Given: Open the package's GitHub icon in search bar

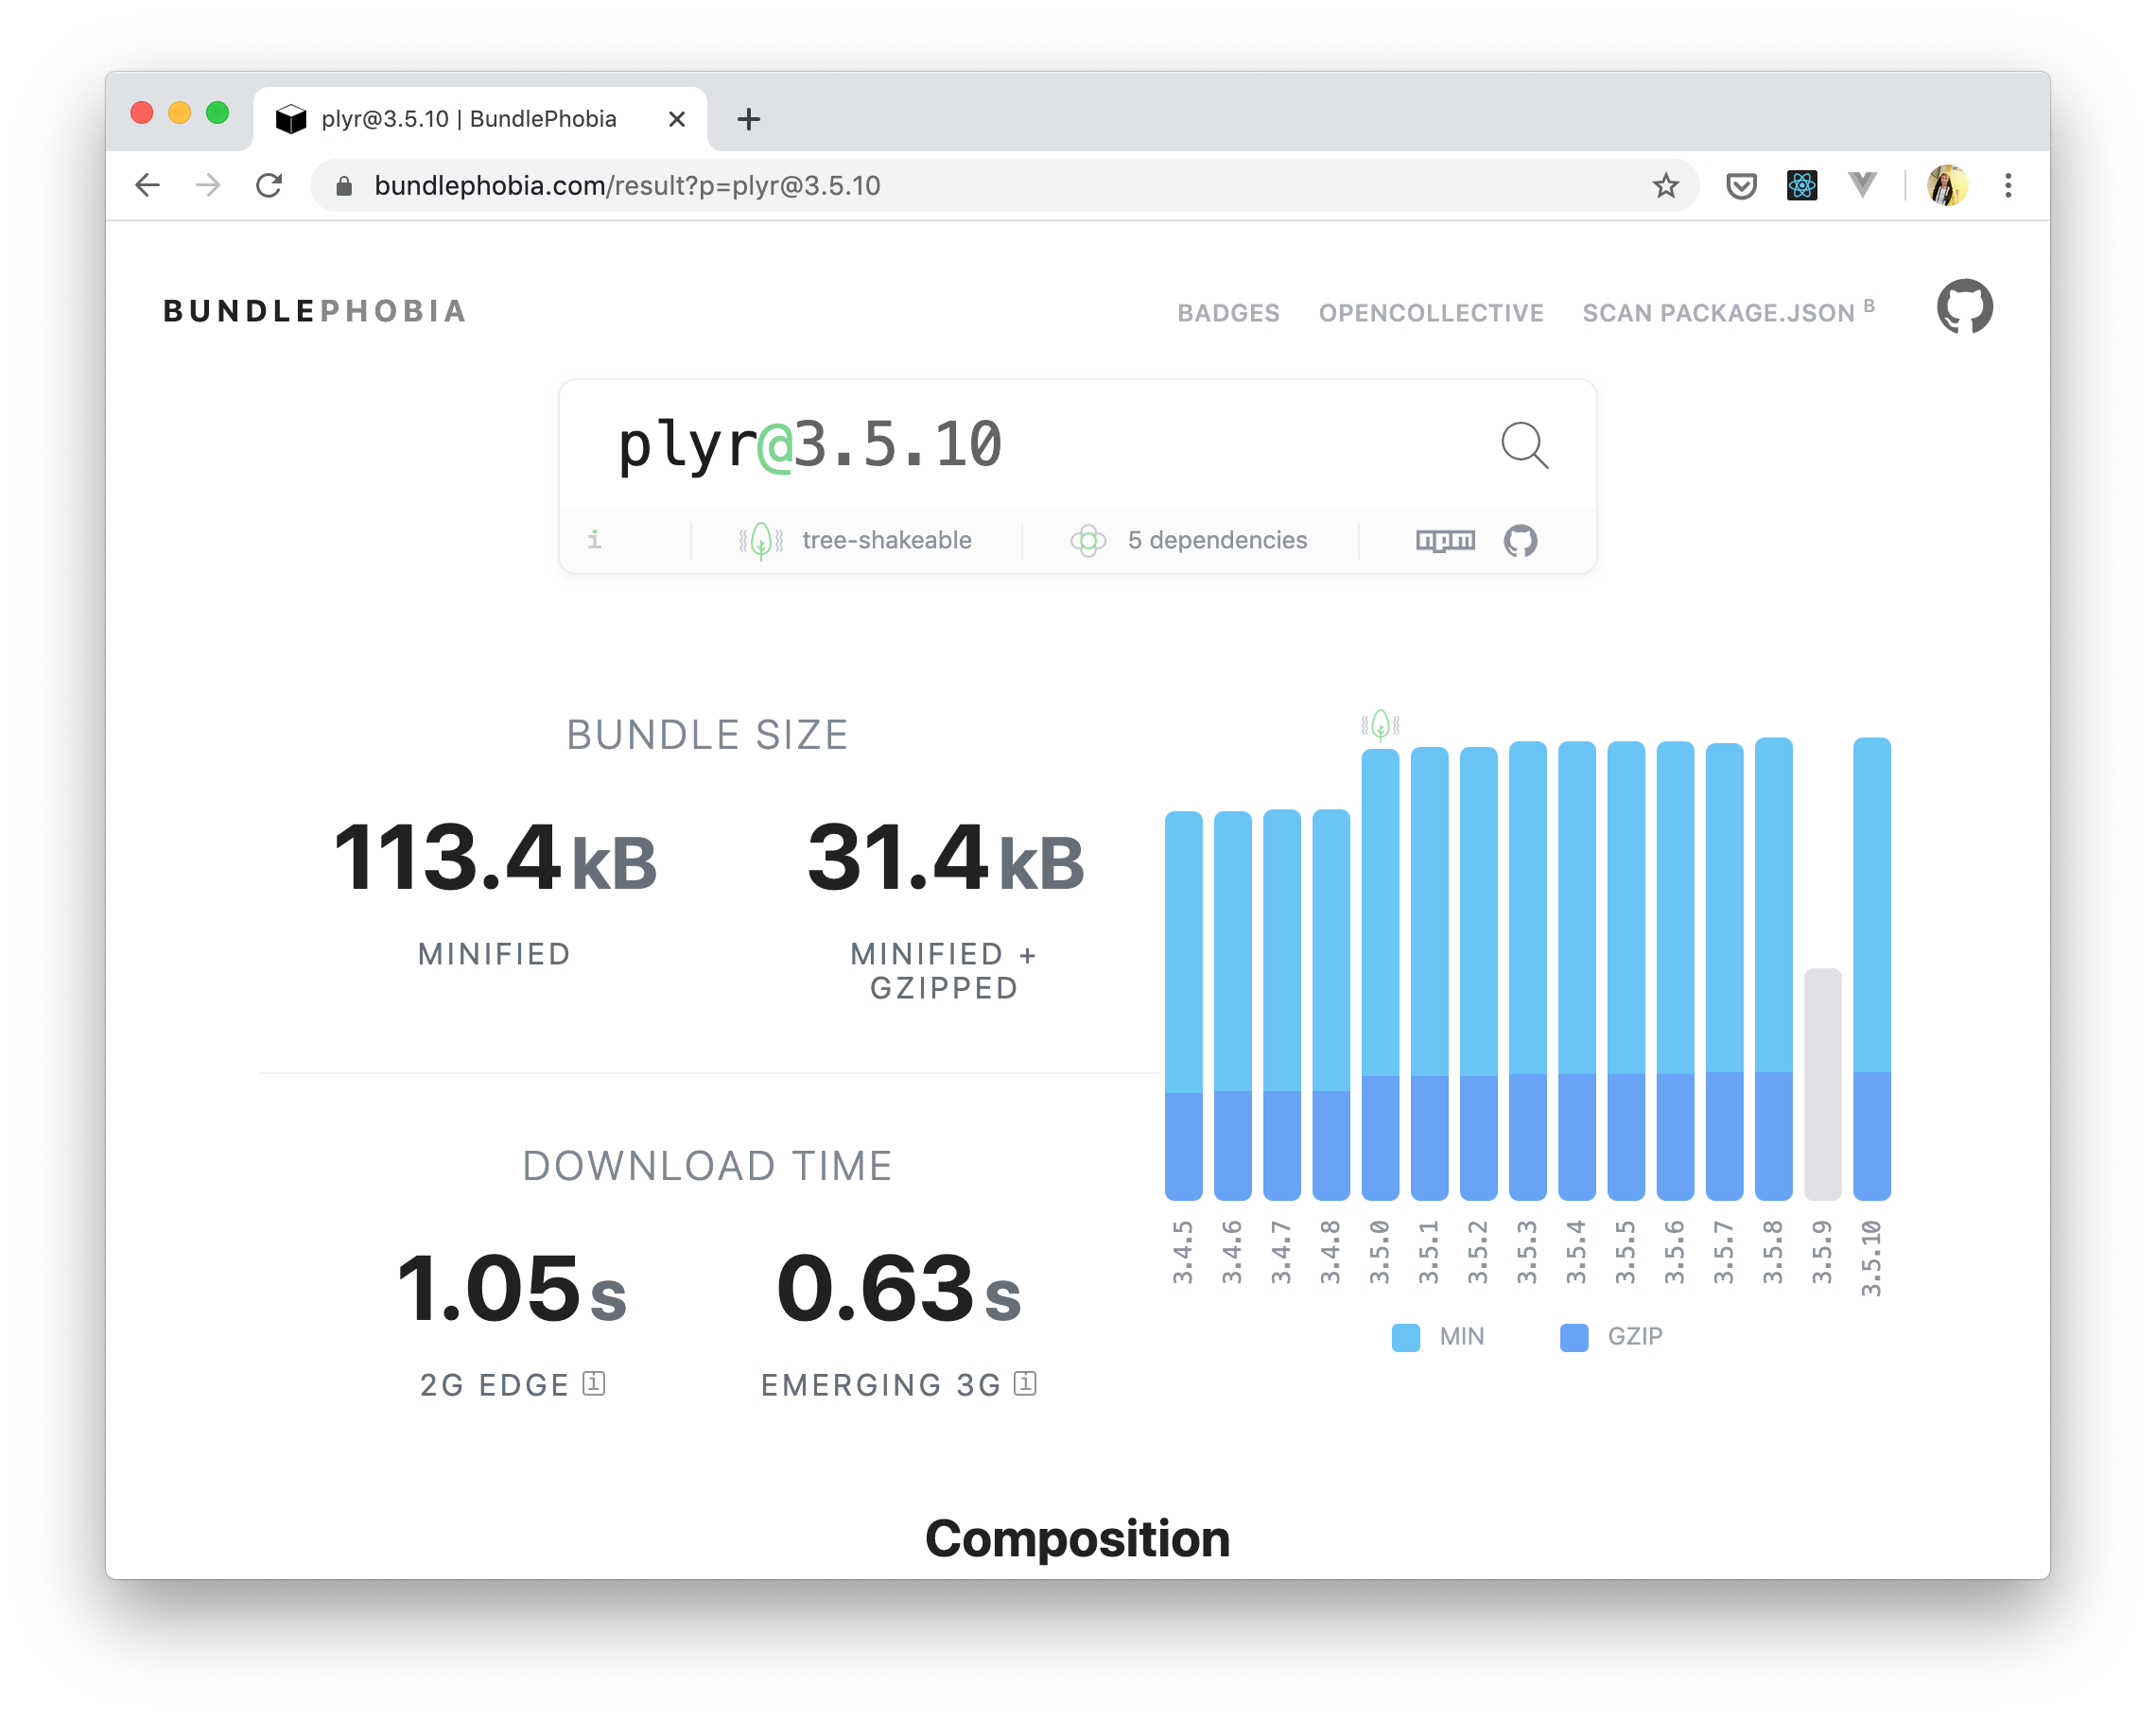Looking at the screenshot, I should 1520,541.
